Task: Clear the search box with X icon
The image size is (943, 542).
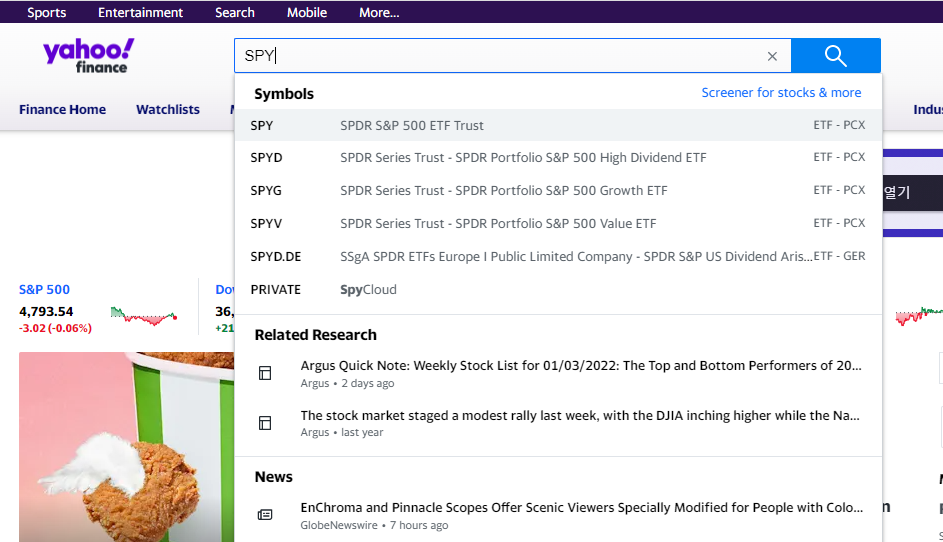Action: click(x=772, y=56)
